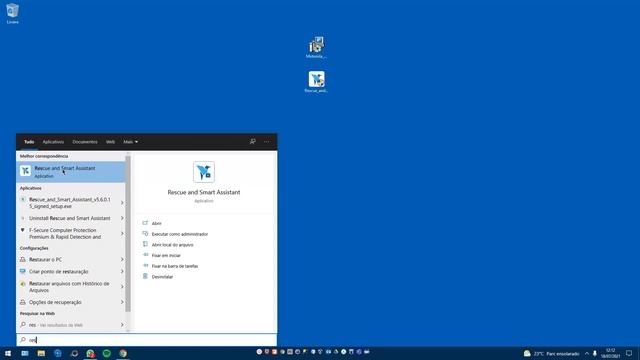640x360 pixels.
Task: Open the Rescue and Smart Assistant best match
Action: 71,171
